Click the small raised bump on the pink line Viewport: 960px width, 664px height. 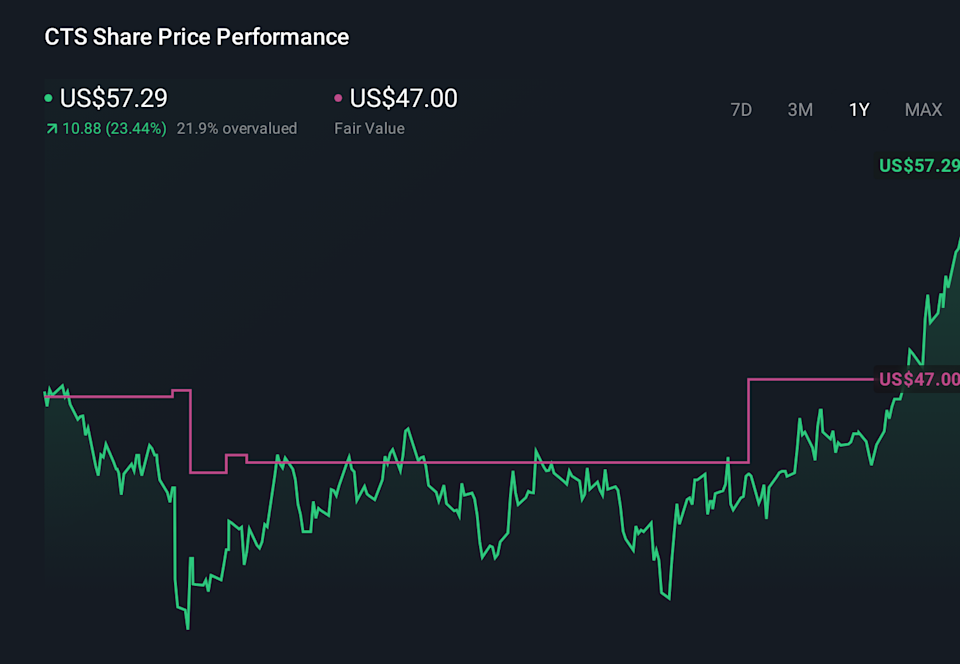[236, 456]
